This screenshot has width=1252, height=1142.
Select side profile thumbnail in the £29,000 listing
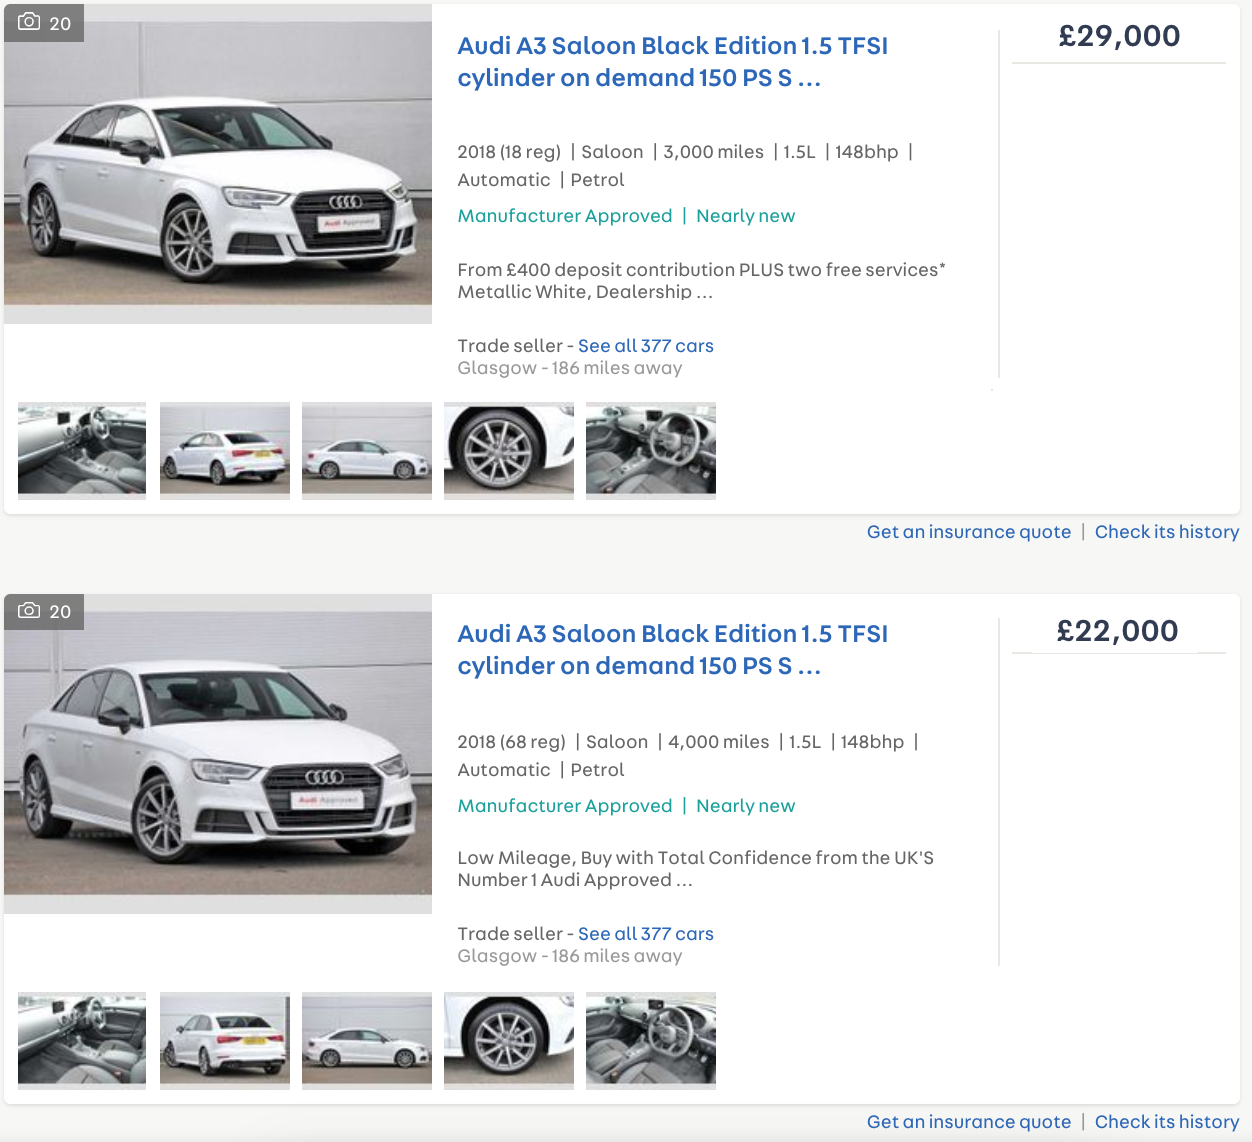pos(367,451)
